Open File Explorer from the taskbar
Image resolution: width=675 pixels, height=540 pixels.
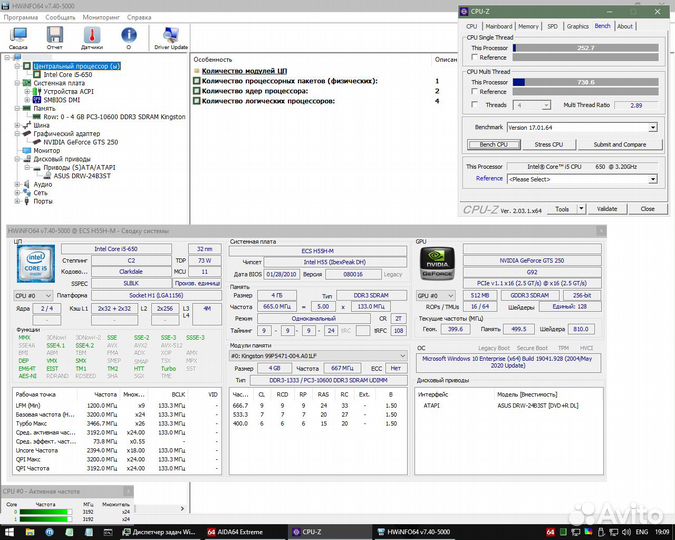point(30,532)
